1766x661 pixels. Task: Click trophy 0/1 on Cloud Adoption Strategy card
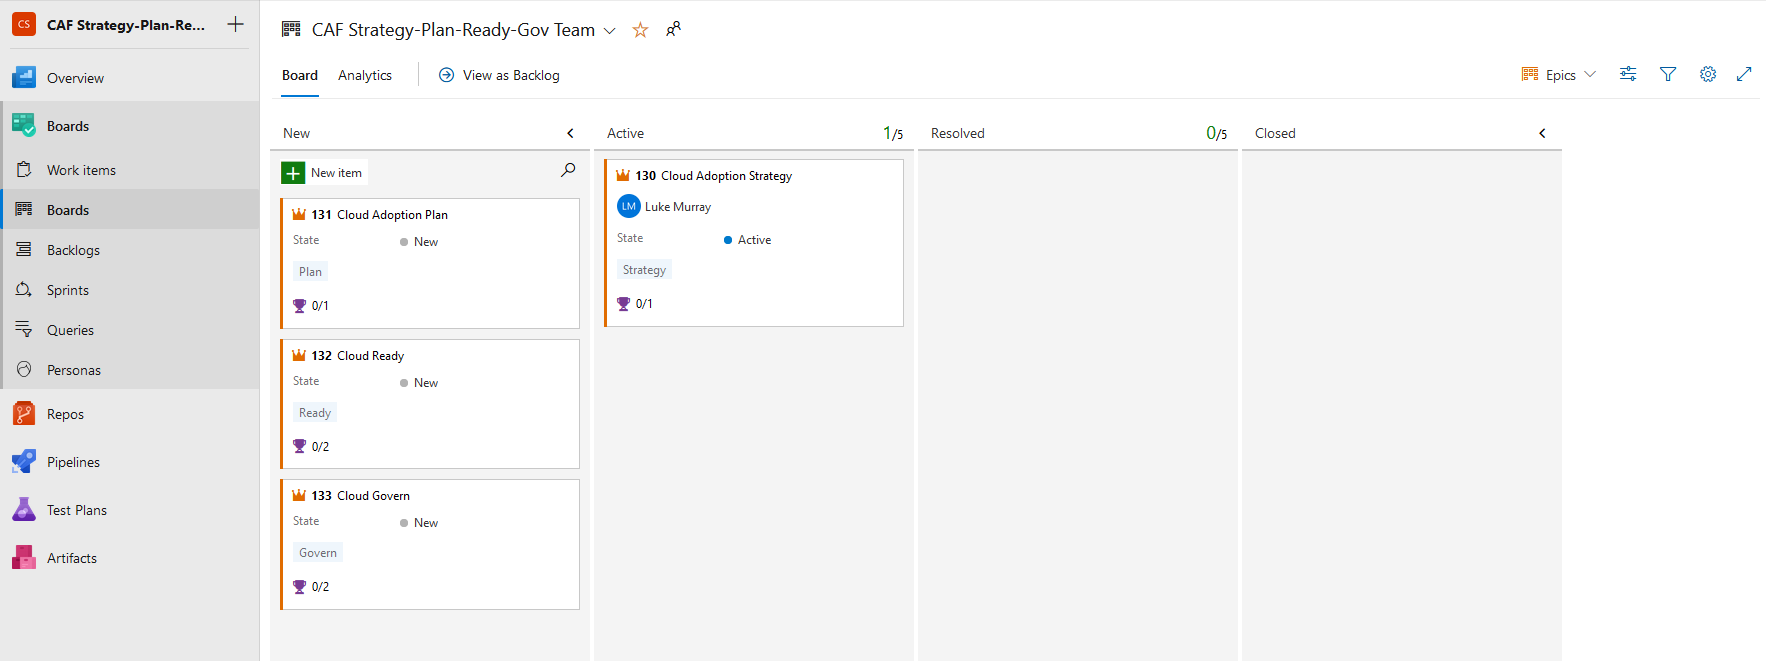(634, 304)
